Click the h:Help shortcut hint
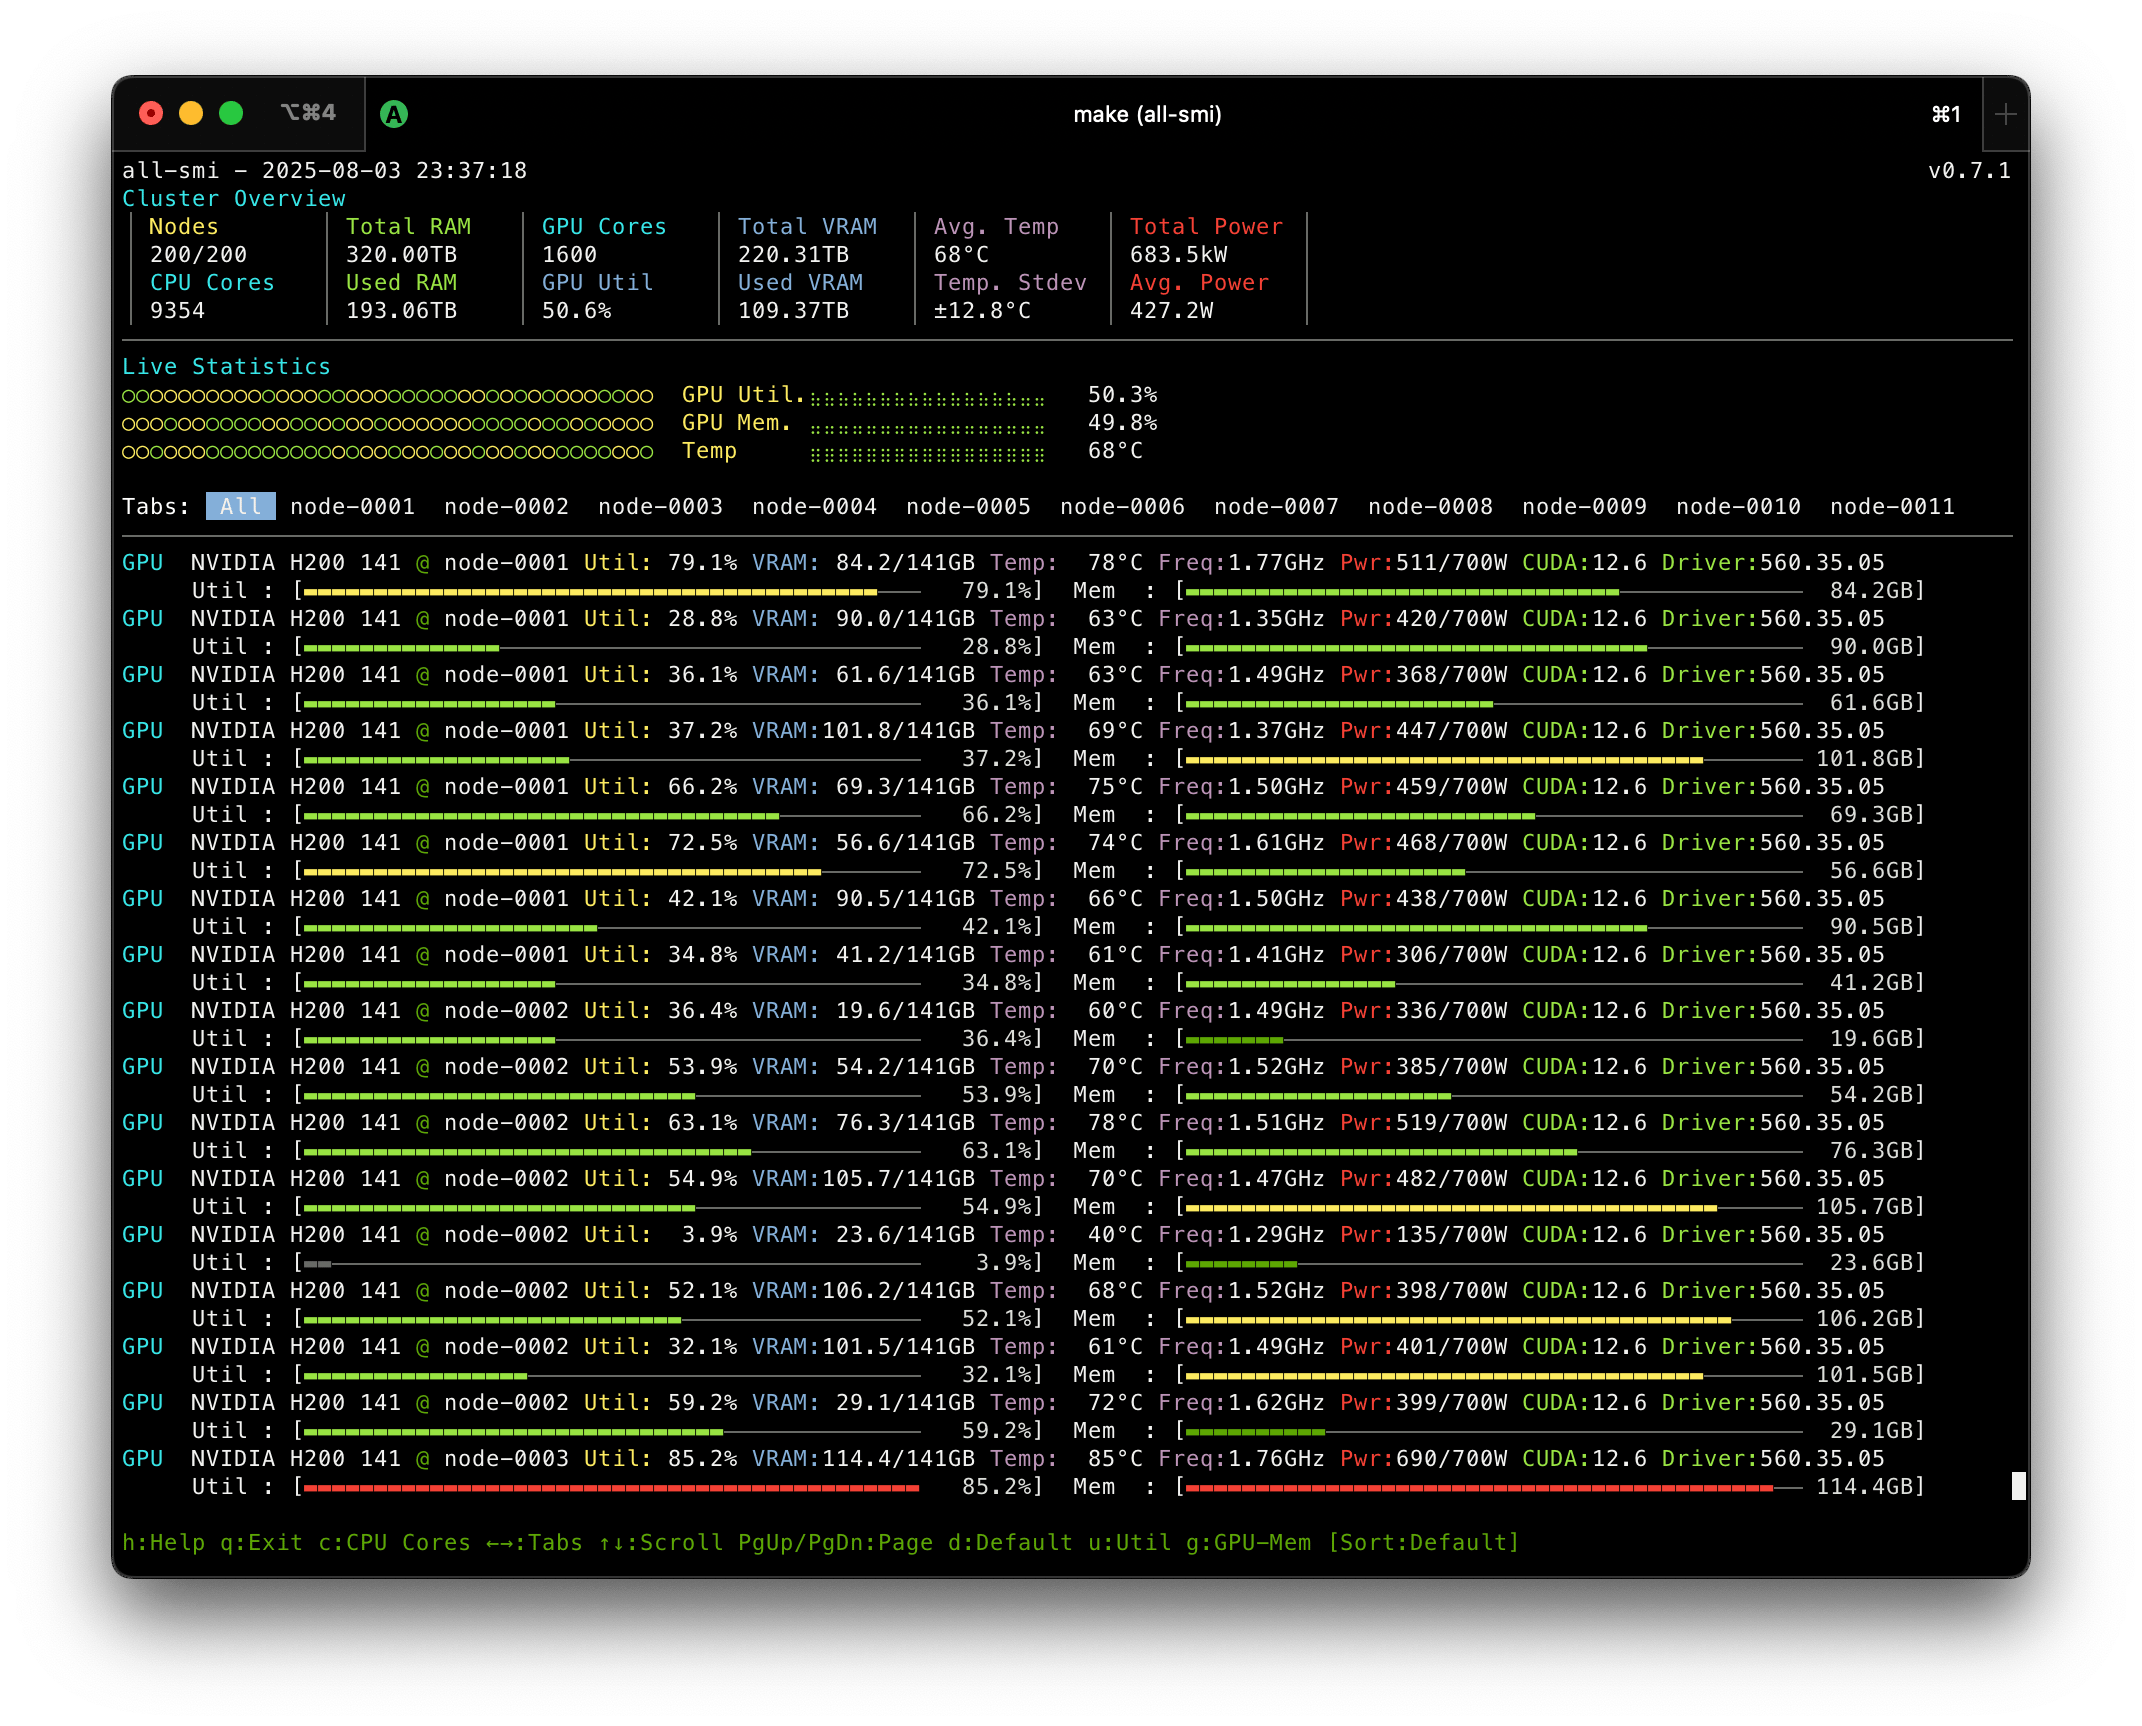This screenshot has height=1726, width=2142. [x=164, y=1542]
